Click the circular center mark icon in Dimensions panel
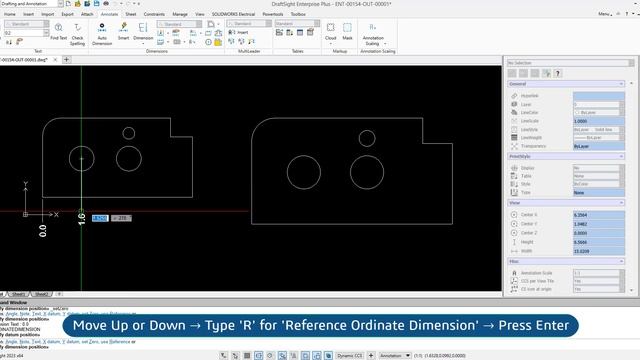The image size is (640, 360). pyautogui.click(x=209, y=42)
